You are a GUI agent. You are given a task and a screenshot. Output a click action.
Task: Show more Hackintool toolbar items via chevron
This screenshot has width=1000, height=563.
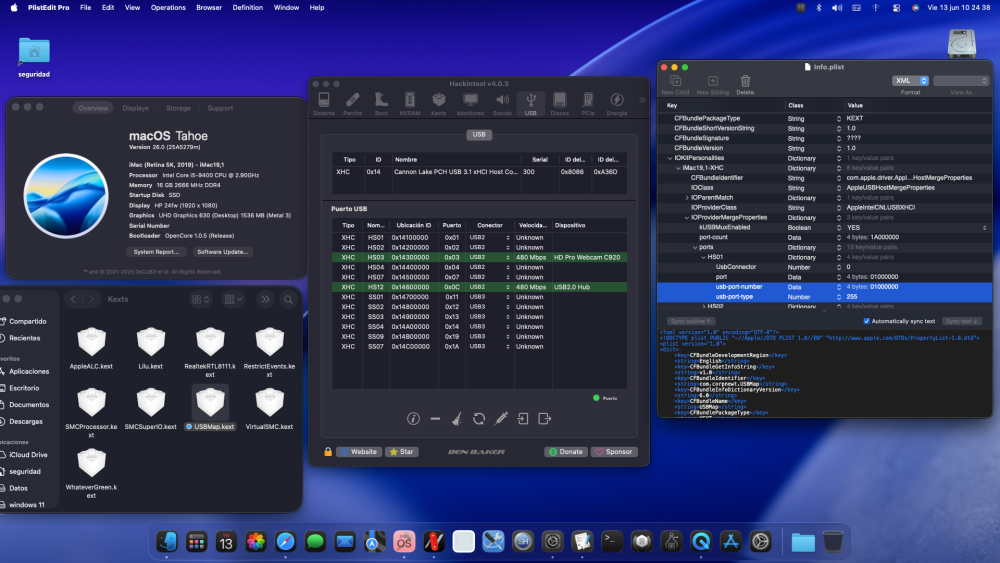coord(642,100)
